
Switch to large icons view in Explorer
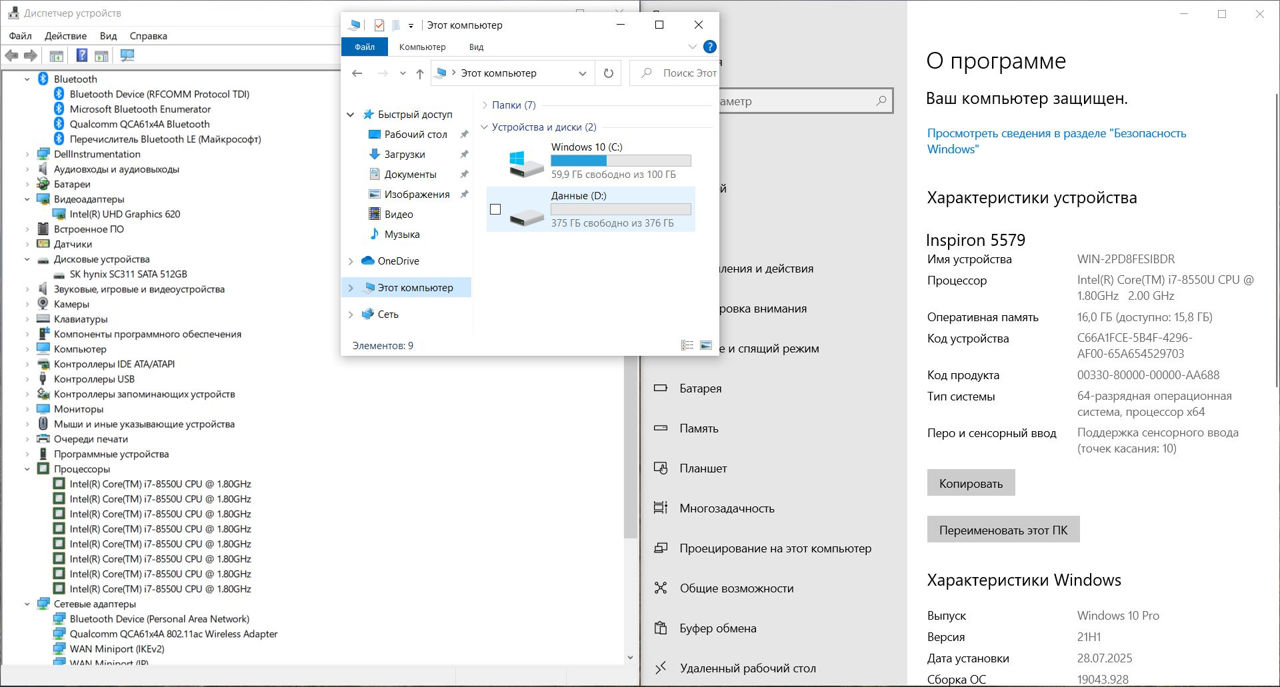click(x=706, y=345)
